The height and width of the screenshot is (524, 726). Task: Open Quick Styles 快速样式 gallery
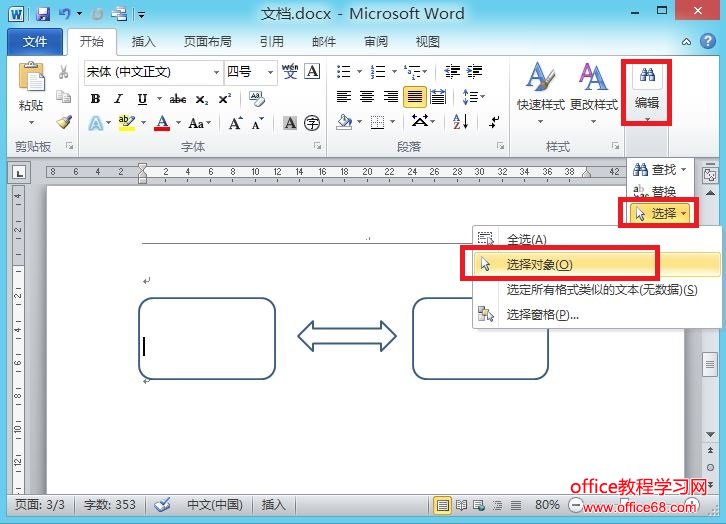[541, 94]
